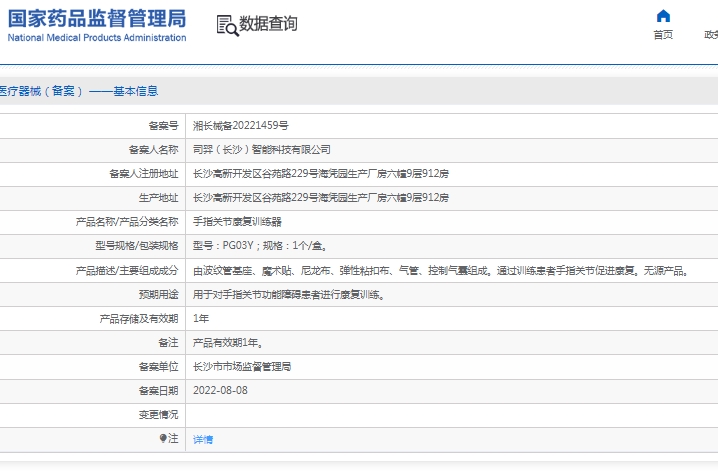The height and width of the screenshot is (471, 718).
Task: Select the 型号规格/包装规格 label cell
Action: 92,246
